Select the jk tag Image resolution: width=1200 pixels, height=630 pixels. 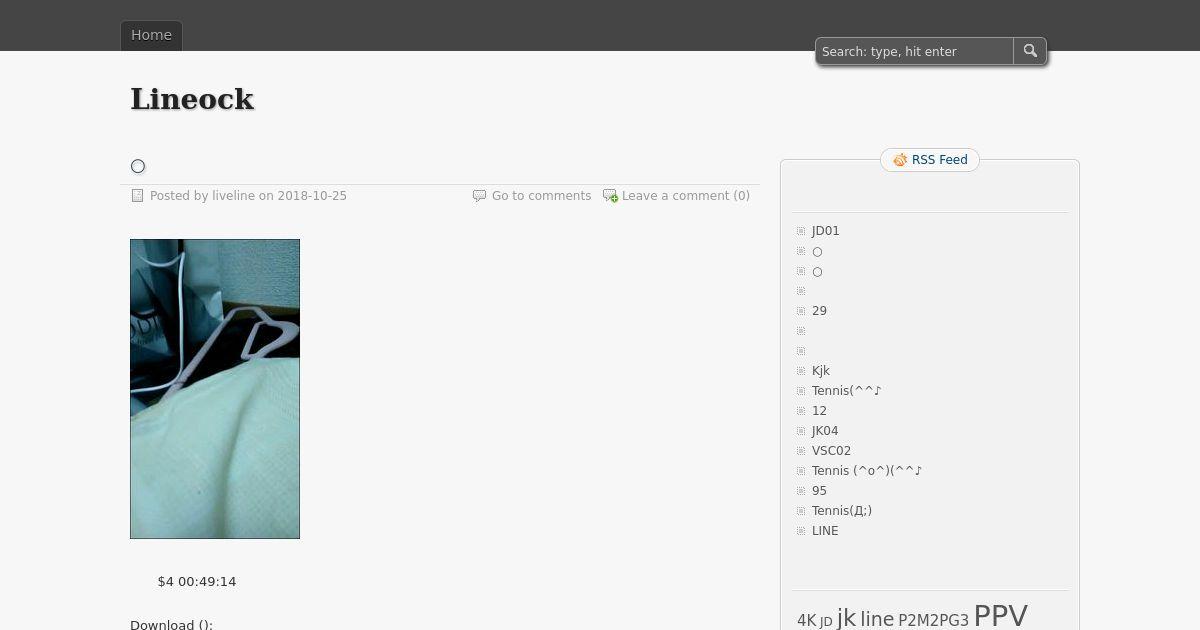[x=846, y=618]
